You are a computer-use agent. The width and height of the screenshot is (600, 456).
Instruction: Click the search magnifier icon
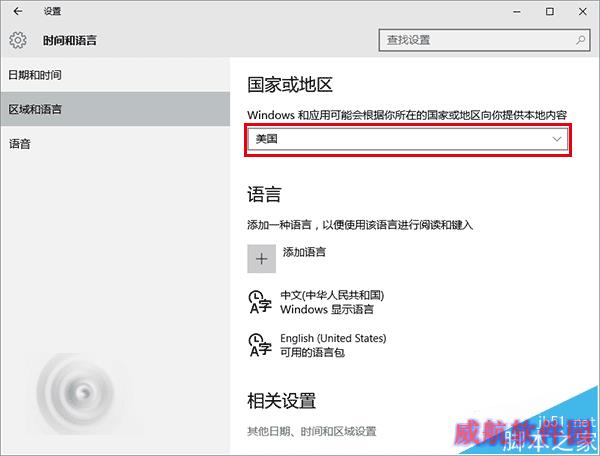click(x=580, y=40)
